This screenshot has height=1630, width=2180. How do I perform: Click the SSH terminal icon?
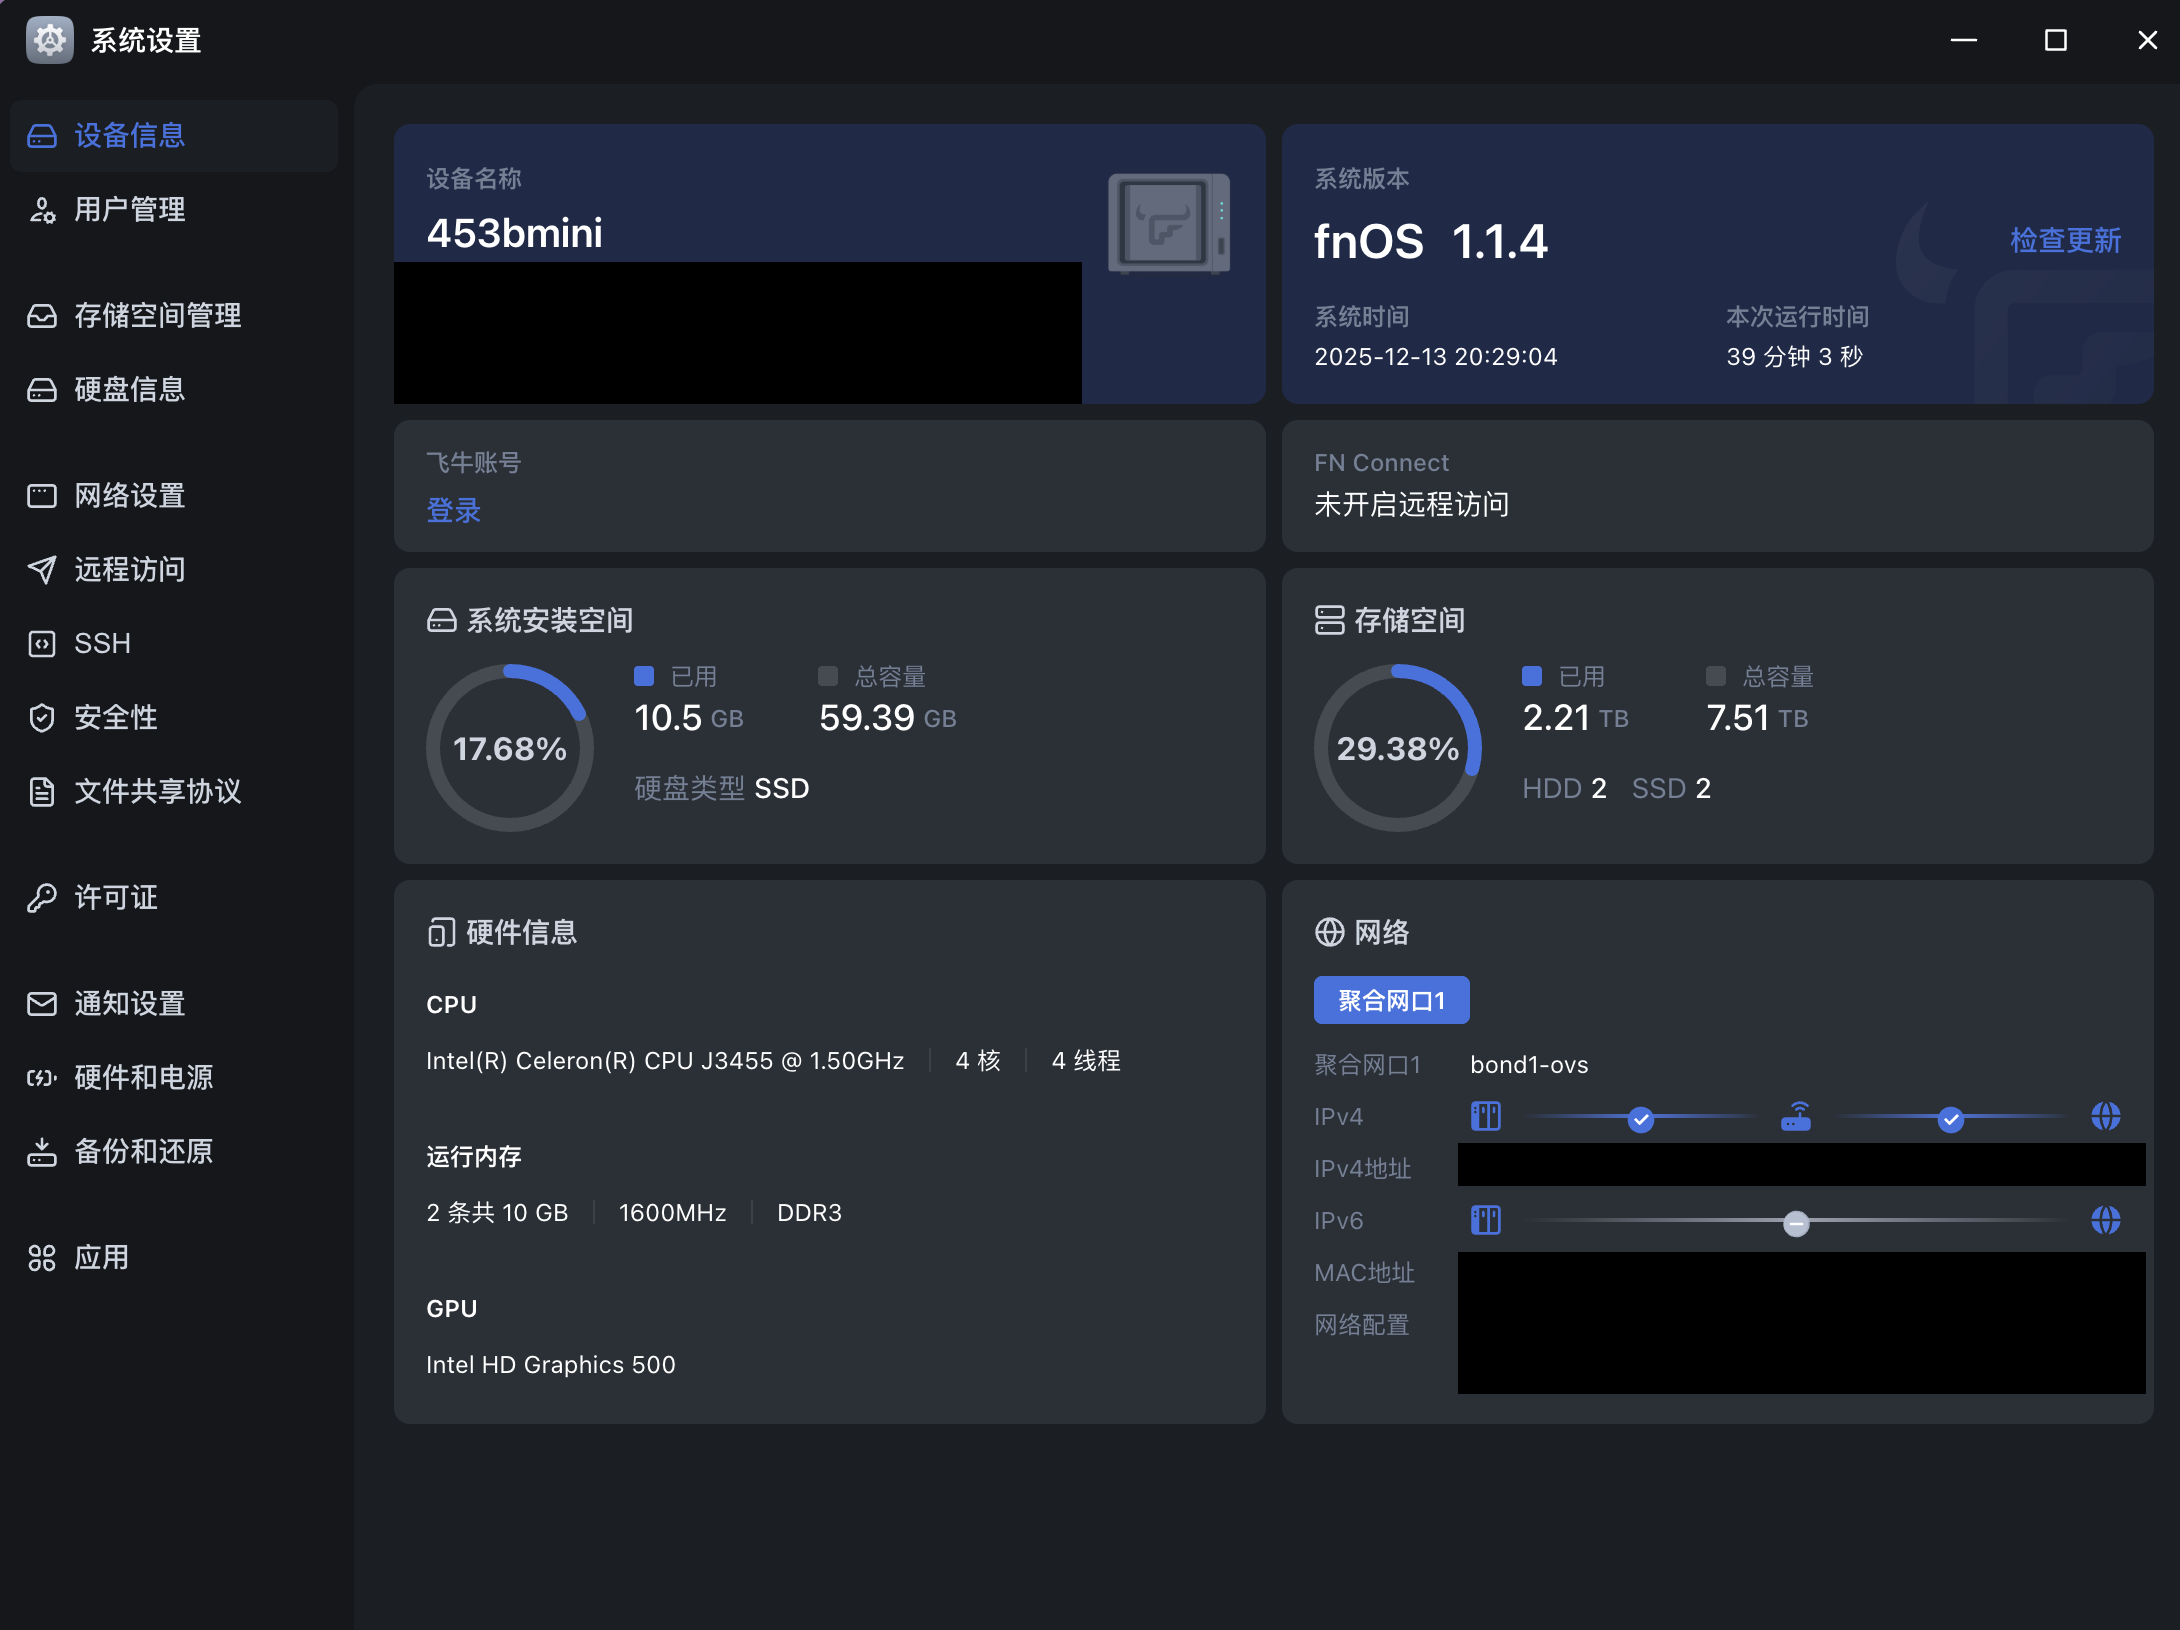42,644
